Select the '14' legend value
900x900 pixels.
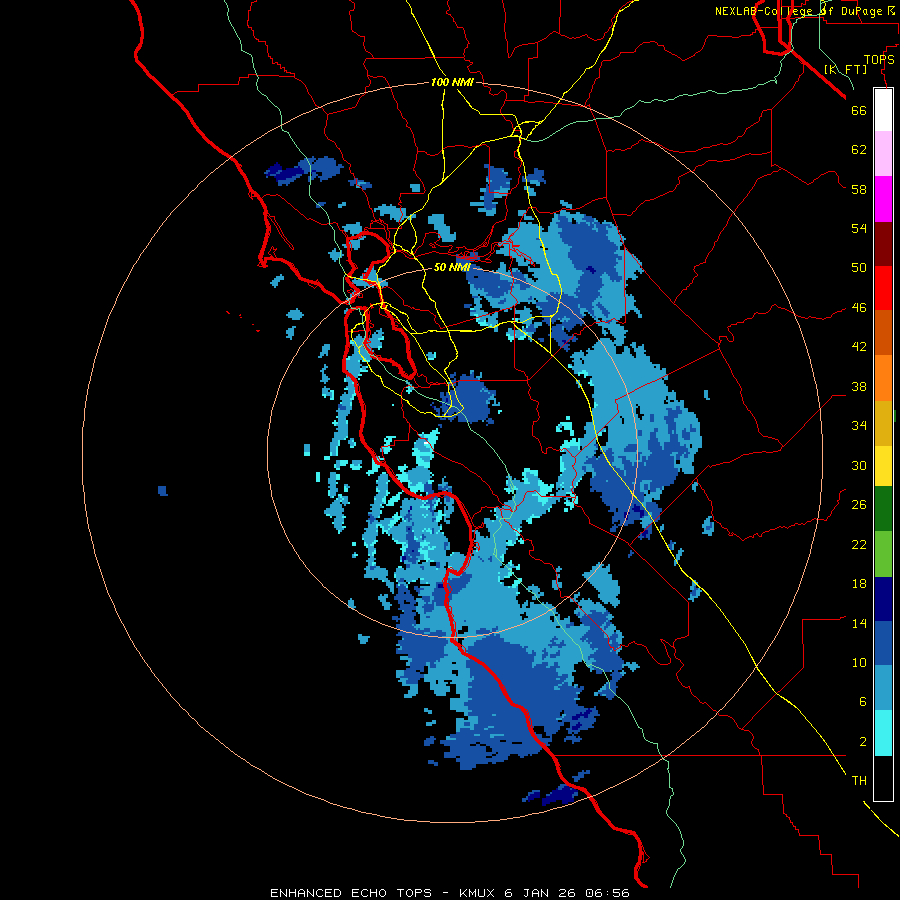click(859, 623)
